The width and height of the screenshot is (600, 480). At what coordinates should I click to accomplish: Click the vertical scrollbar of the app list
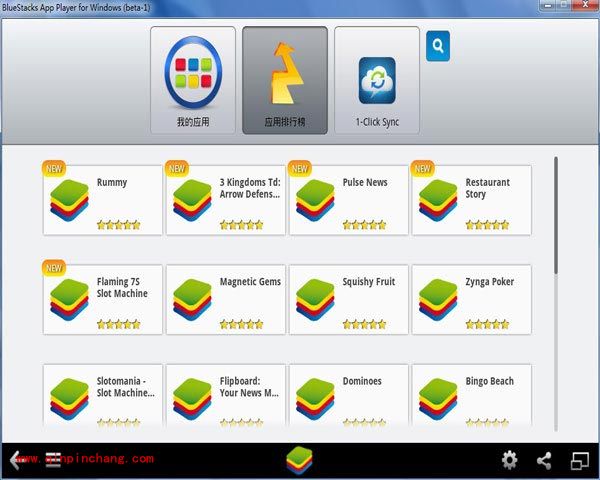(x=556, y=216)
